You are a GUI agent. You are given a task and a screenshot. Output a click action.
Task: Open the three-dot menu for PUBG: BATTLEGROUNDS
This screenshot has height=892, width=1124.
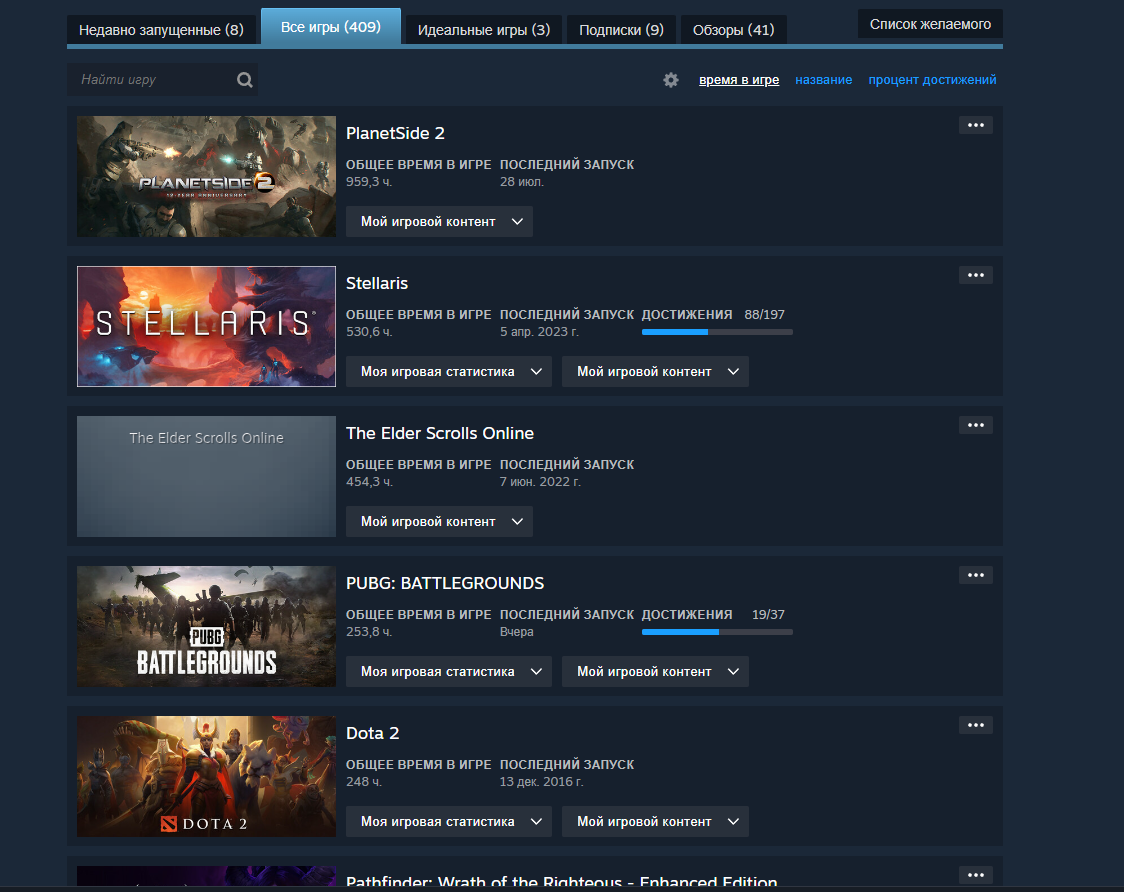point(976,575)
